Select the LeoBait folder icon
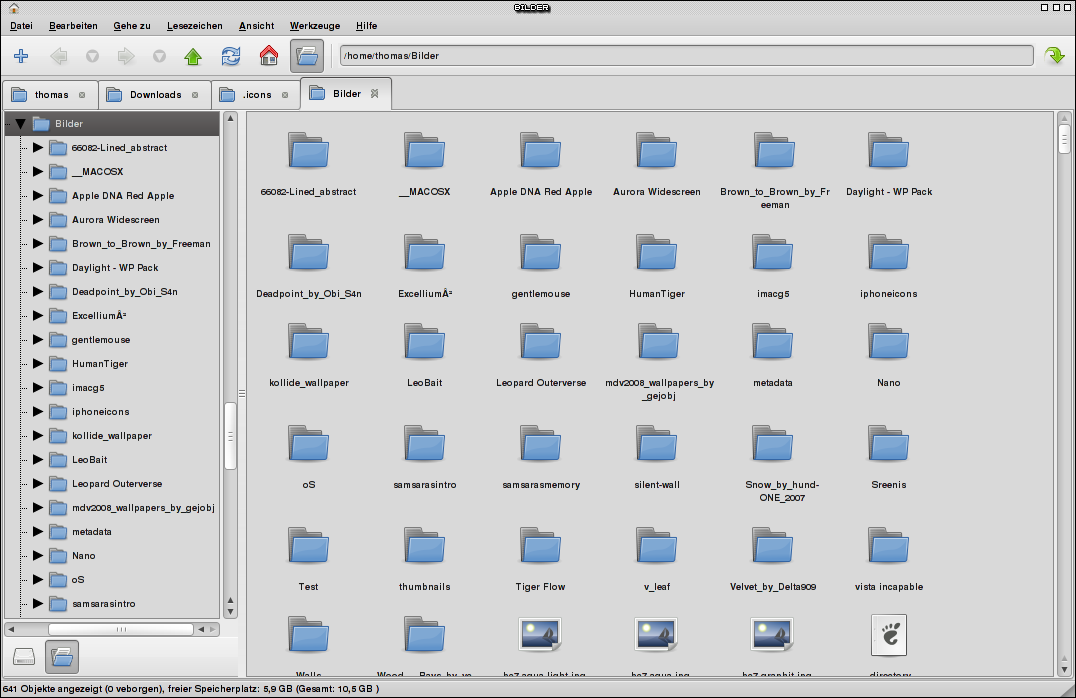 point(424,342)
